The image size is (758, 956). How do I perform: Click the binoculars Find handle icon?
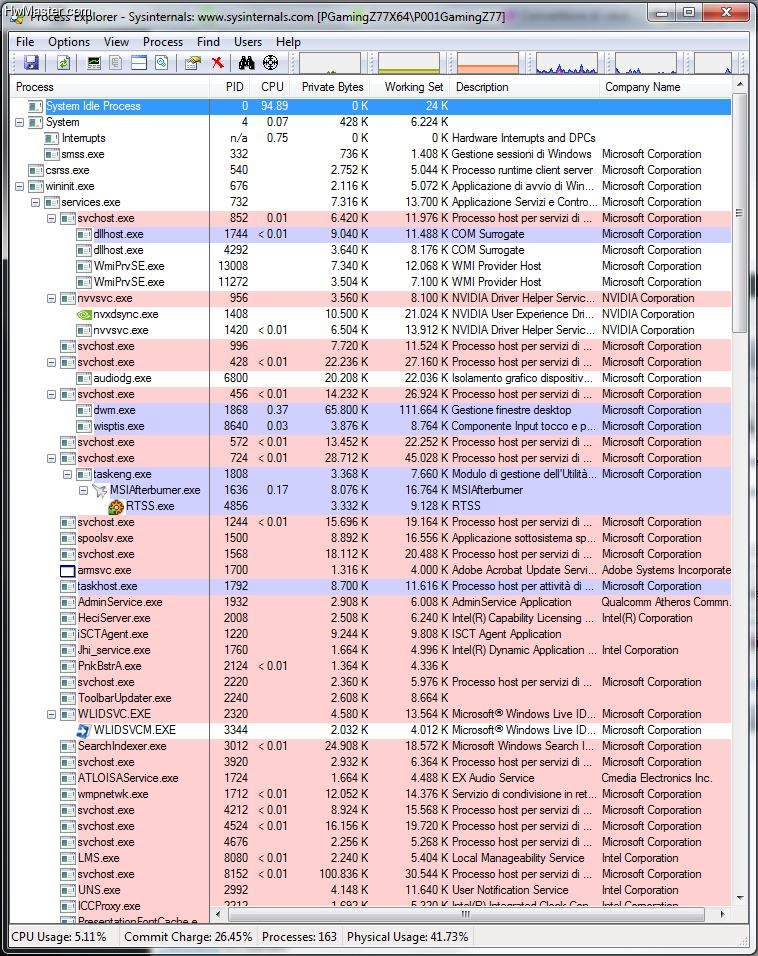pos(247,63)
